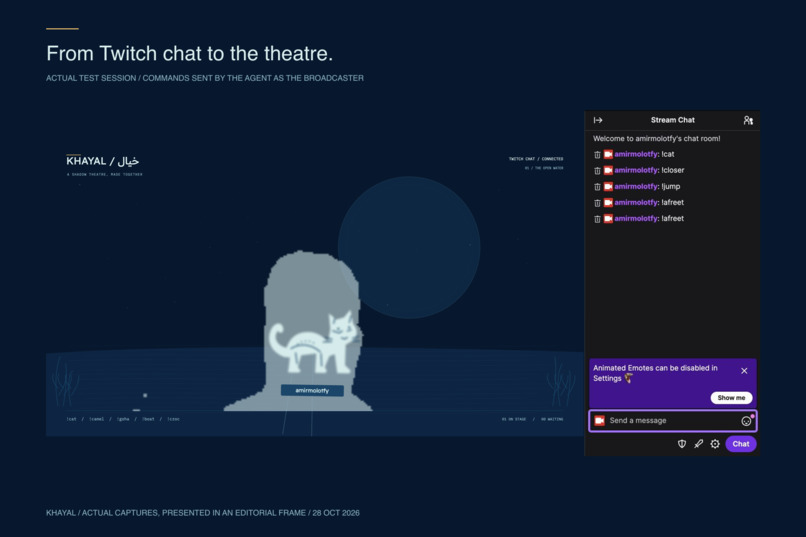Click the KHAYAL actual captures footer text
The height and width of the screenshot is (537, 806).
203,513
